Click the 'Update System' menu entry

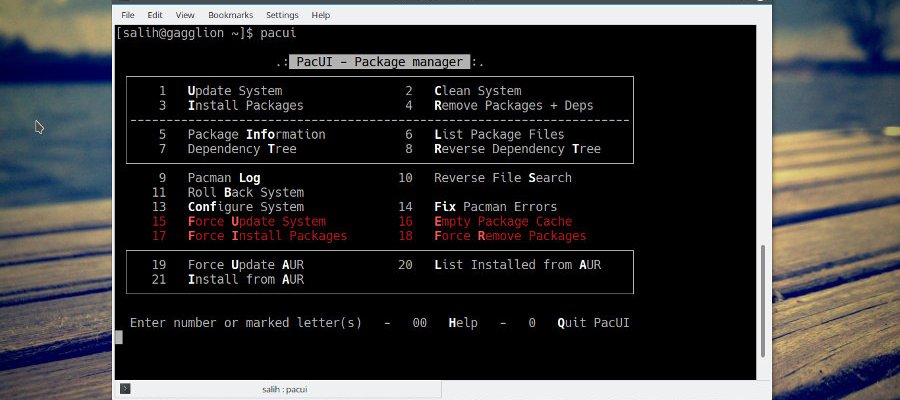tap(235, 91)
